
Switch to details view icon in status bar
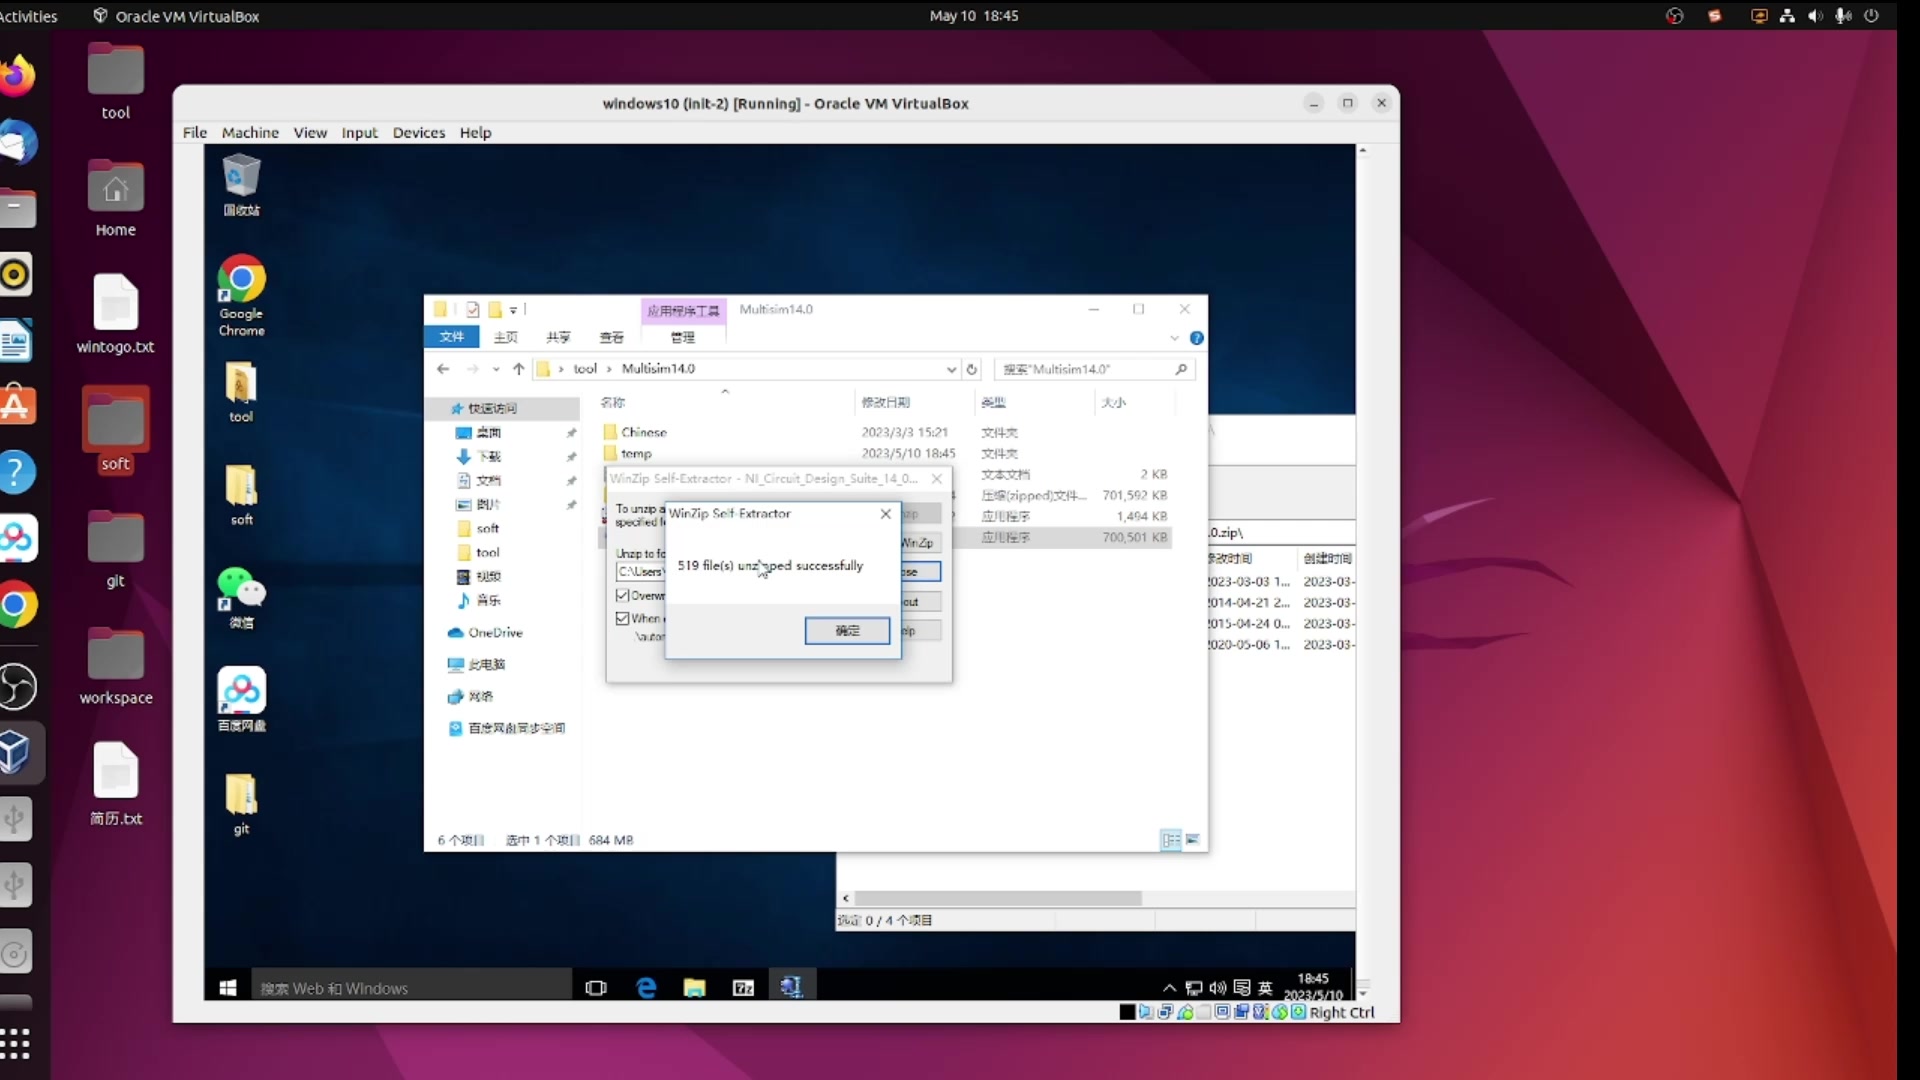point(1170,840)
